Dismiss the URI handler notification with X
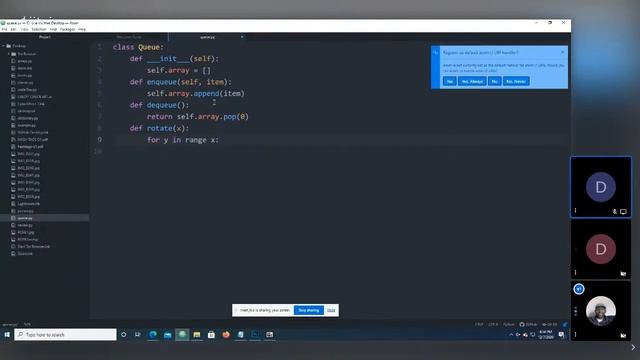 click(562, 52)
